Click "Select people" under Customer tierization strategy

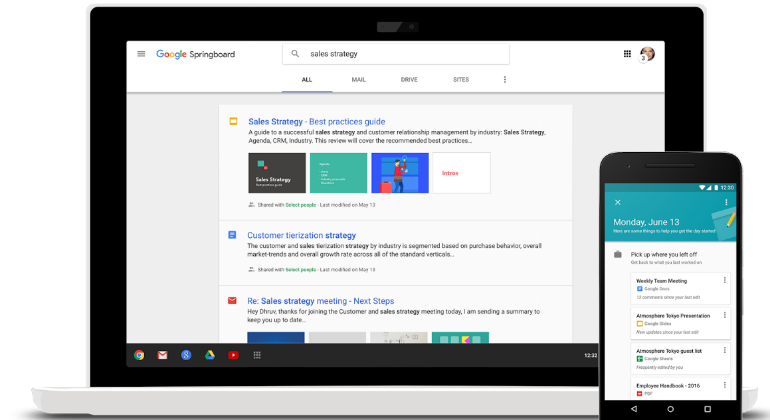(x=301, y=270)
